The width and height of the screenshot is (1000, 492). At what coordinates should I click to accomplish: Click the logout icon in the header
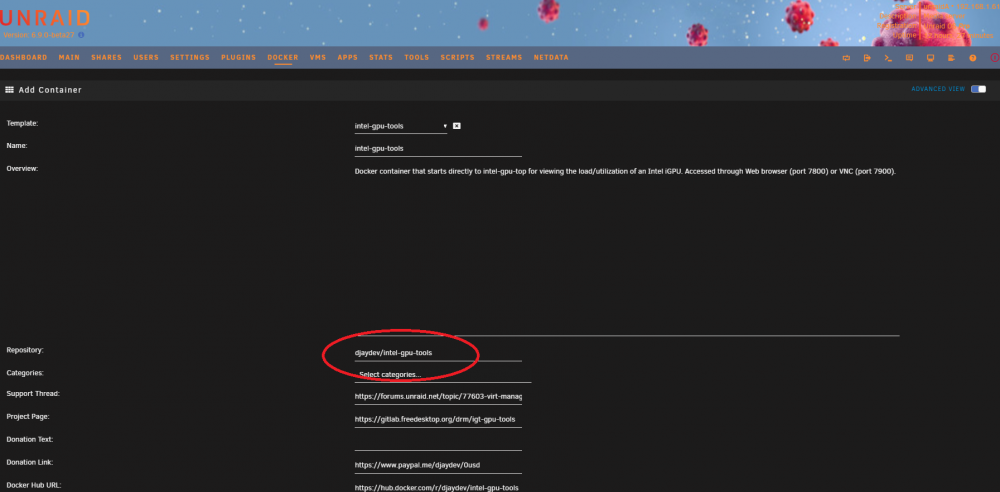pos(867,58)
